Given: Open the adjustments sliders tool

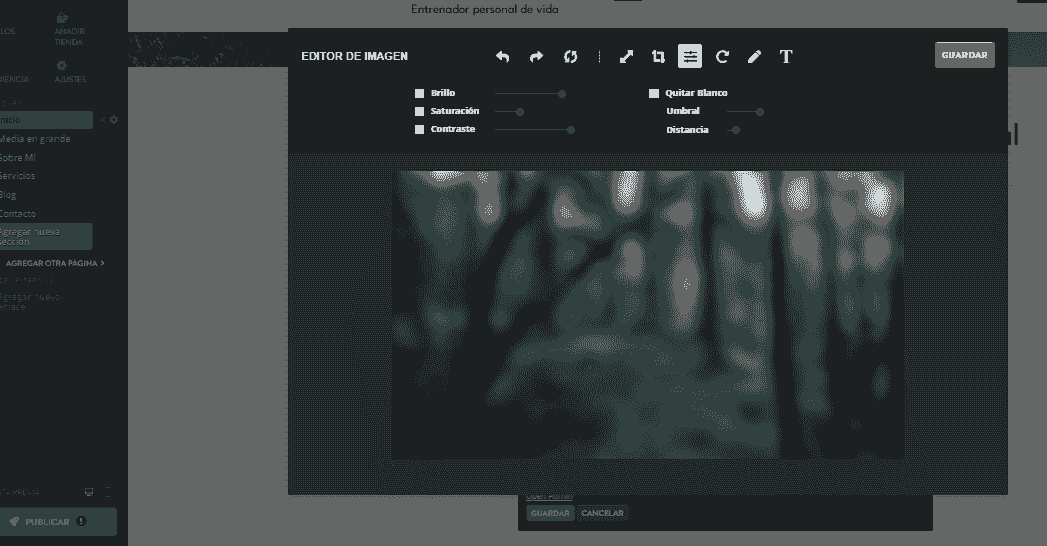Looking at the screenshot, I should pos(690,56).
